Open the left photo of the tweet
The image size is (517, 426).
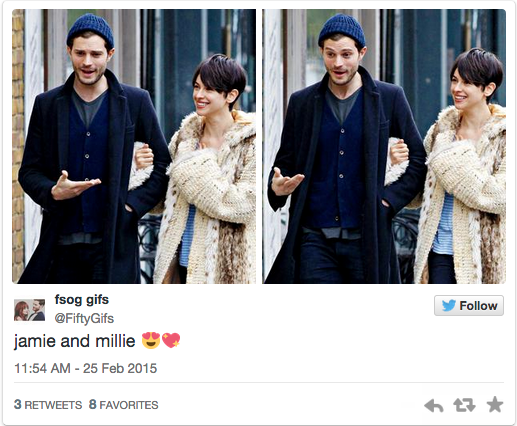coord(134,146)
